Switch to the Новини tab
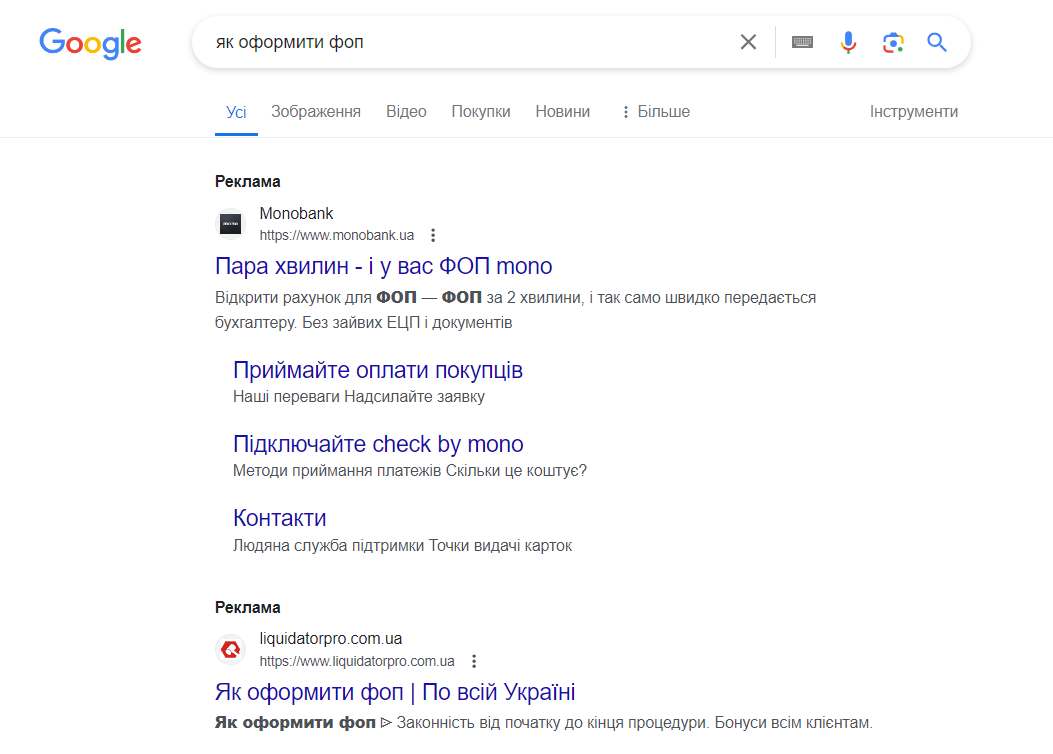This screenshot has width=1053, height=754. 562,111
